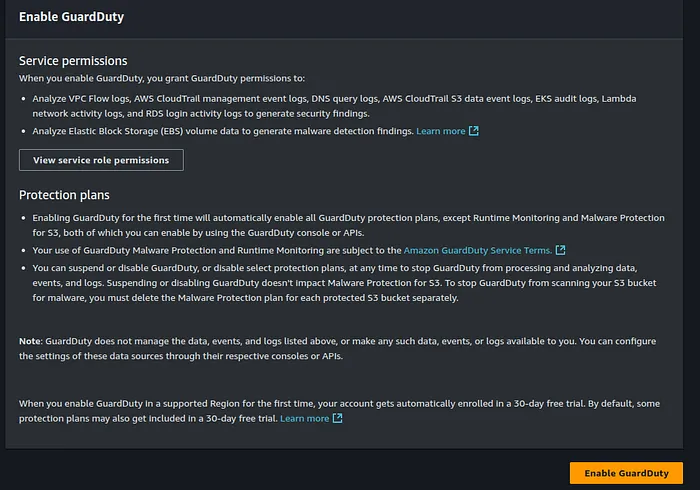Follow Learn more link about 30-day free trial
The image size is (700, 490).
coord(304,419)
